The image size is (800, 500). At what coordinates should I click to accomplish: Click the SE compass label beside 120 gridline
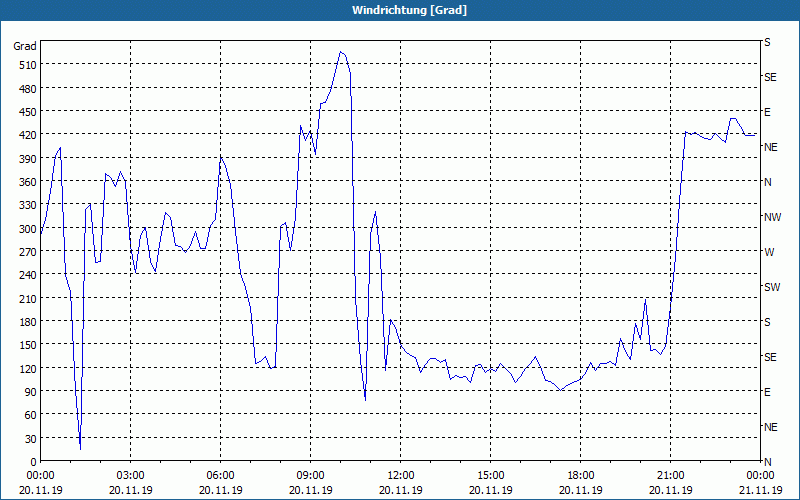770,357
